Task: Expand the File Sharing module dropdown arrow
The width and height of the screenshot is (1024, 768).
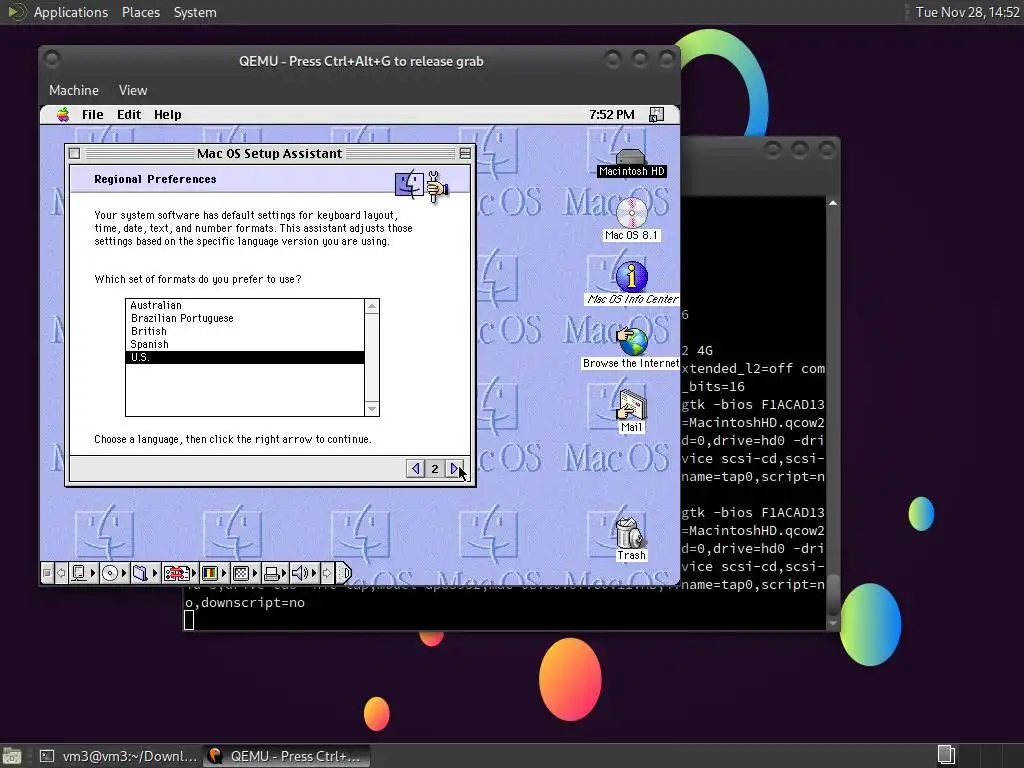Action: [x=155, y=573]
